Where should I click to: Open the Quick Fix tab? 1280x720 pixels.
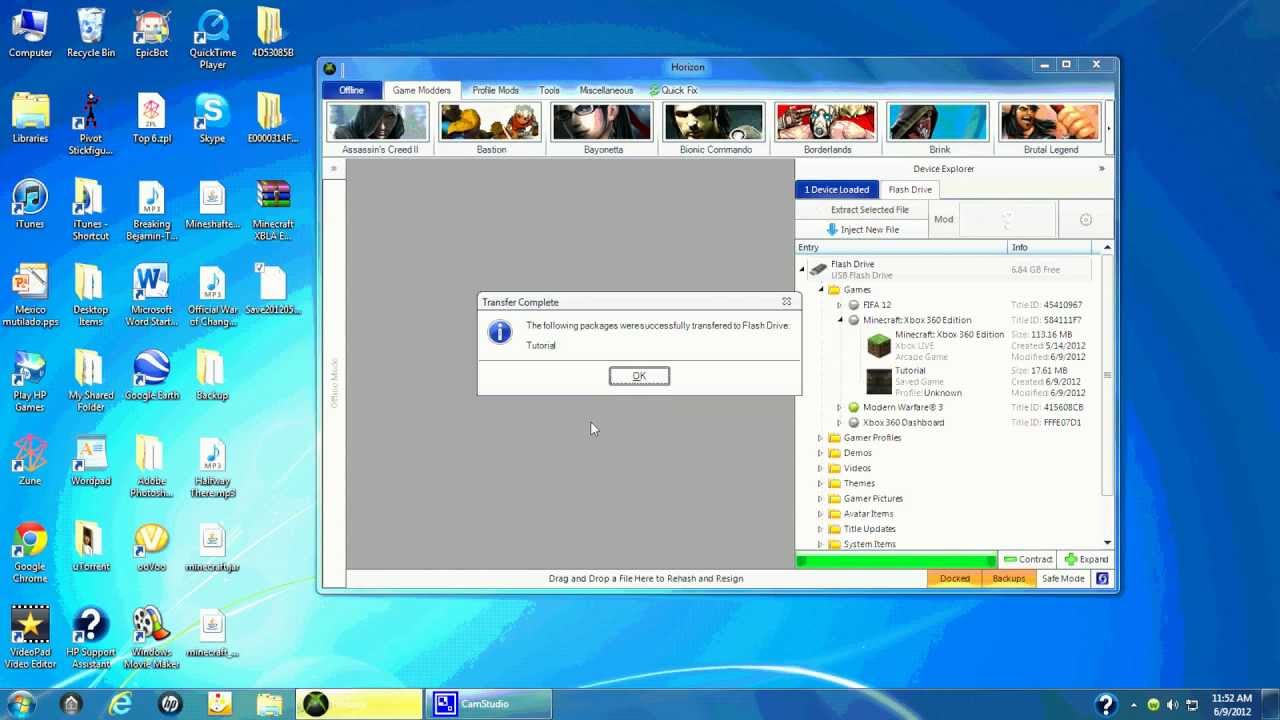tap(673, 90)
